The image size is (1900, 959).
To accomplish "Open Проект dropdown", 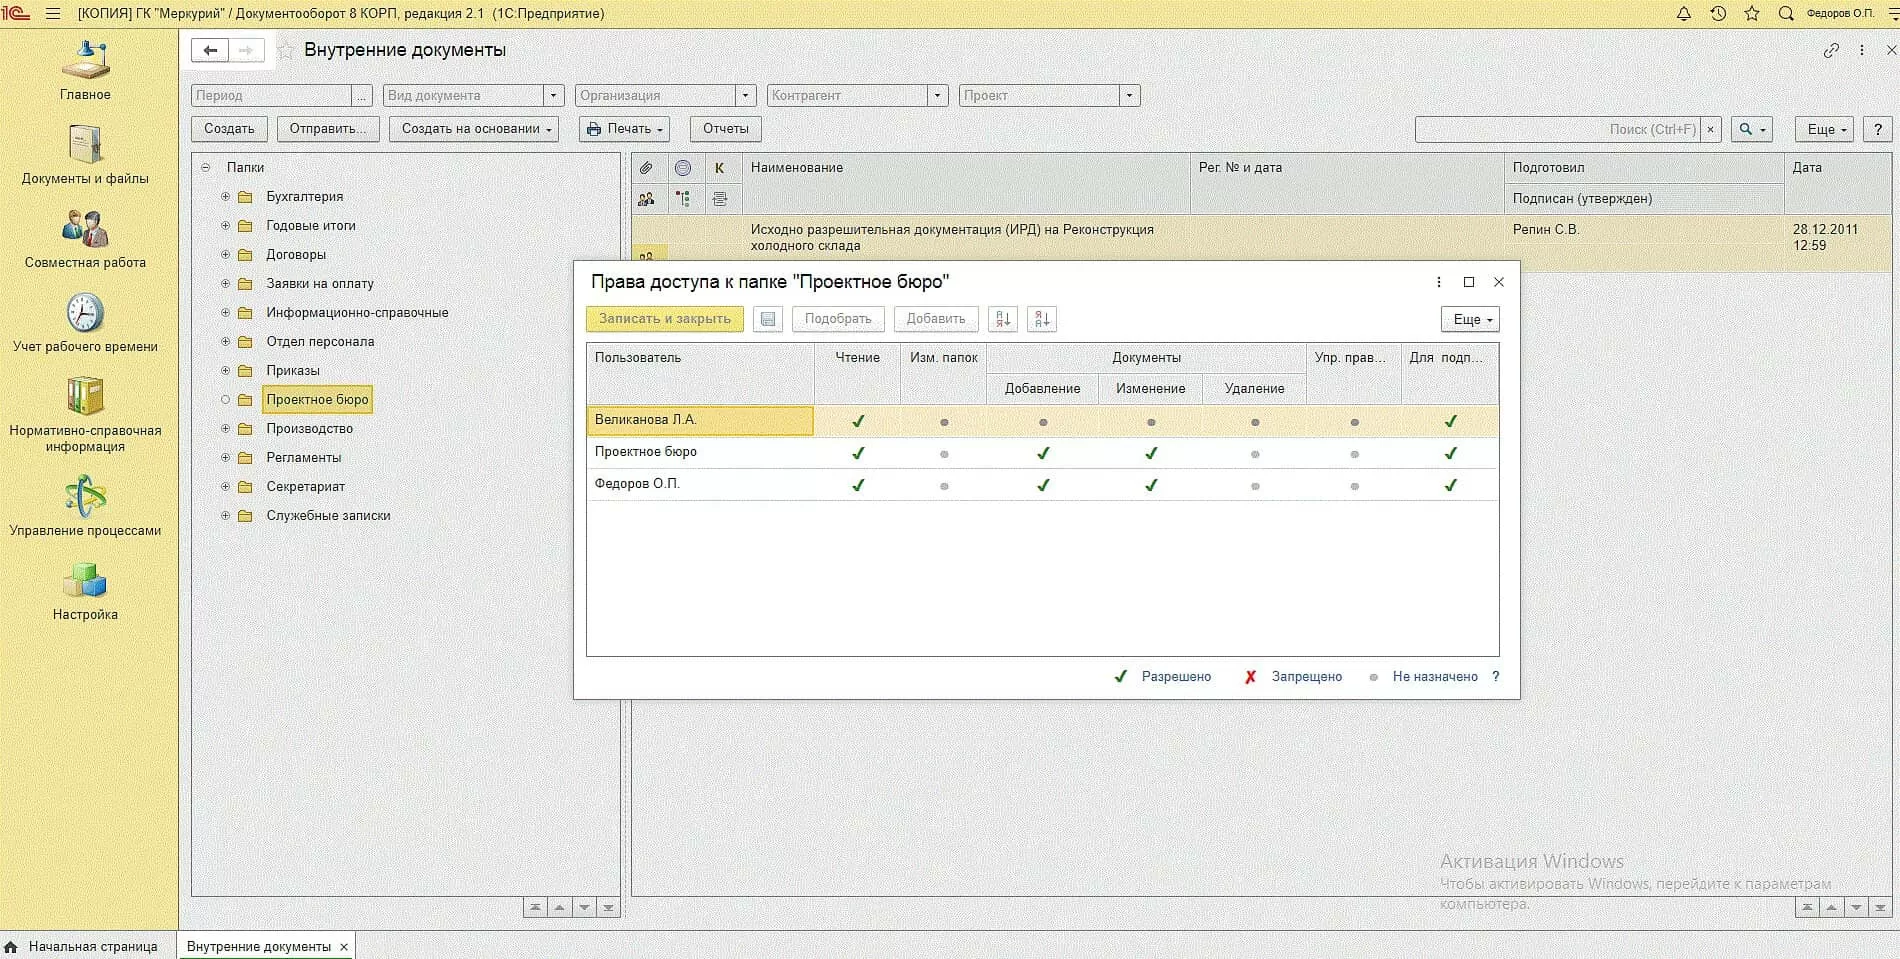I will click(1130, 96).
